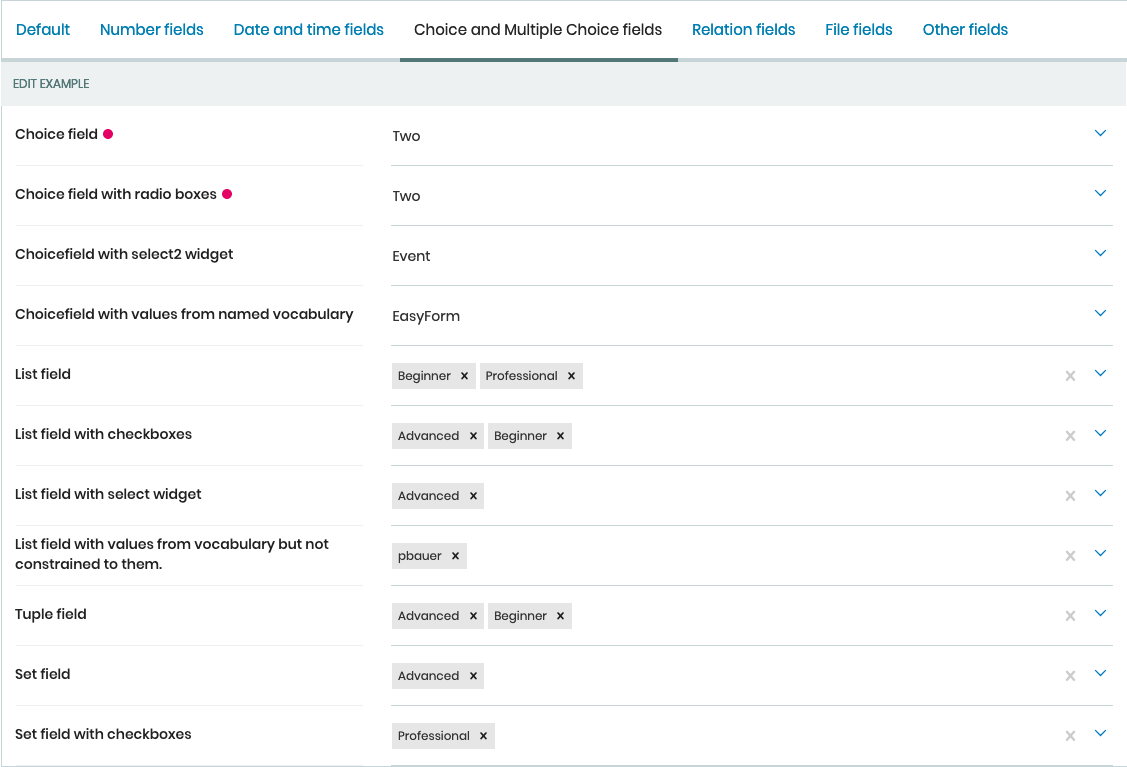Image resolution: width=1127 pixels, height=767 pixels.
Task: Click the 'Set field with checkboxes' label
Action: [103, 734]
